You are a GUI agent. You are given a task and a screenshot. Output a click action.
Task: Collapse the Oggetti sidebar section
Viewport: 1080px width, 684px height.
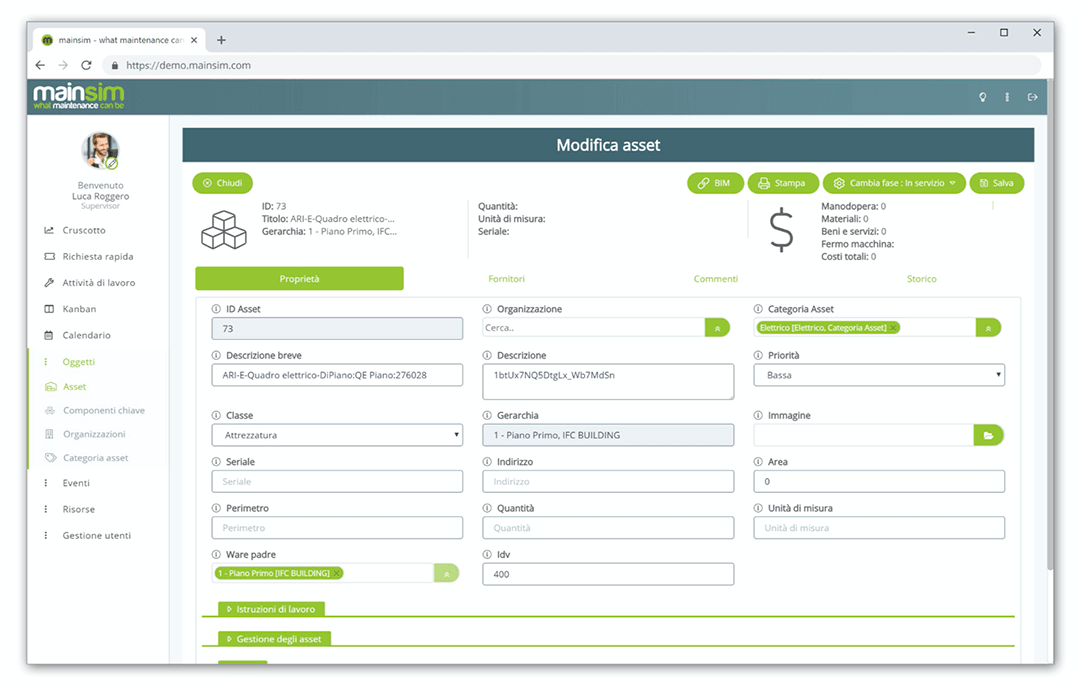click(78, 362)
